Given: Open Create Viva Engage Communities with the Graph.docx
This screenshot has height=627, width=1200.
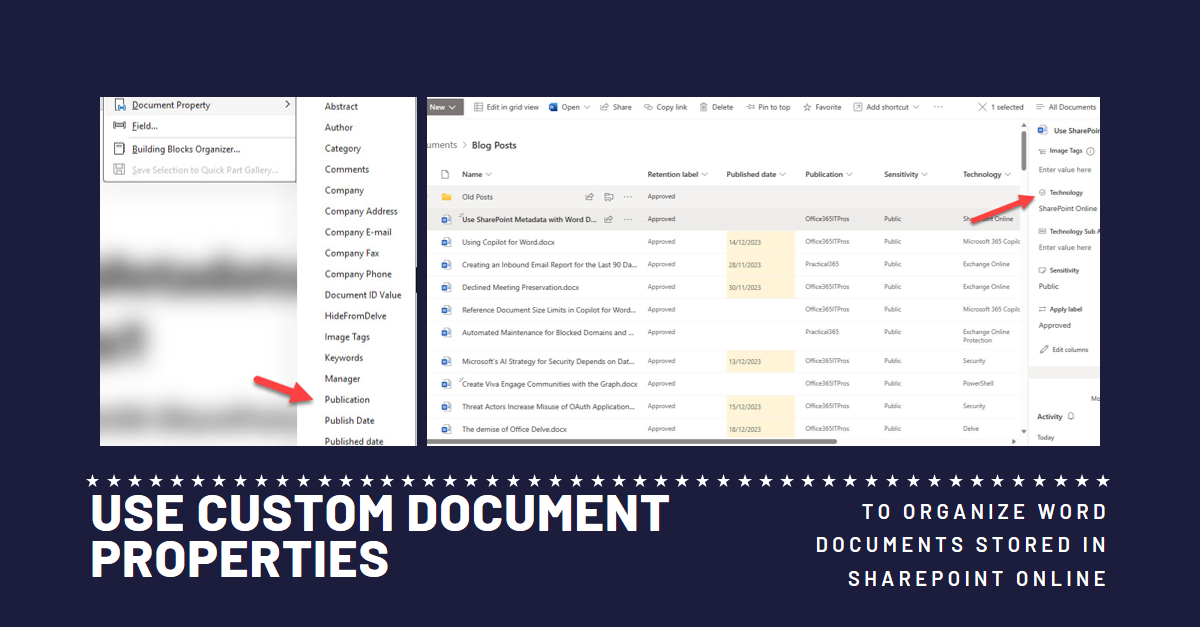Looking at the screenshot, I should click(550, 384).
